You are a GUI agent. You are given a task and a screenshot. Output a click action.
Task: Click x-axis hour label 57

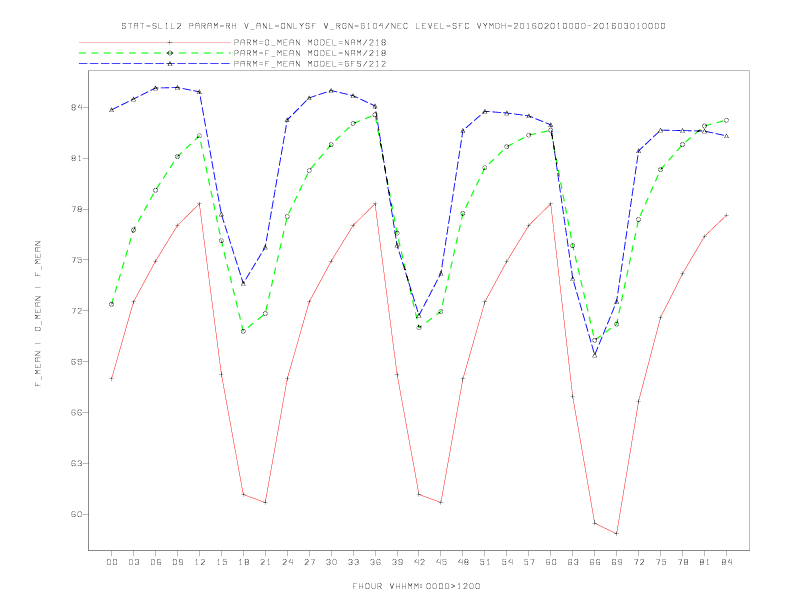click(529, 562)
